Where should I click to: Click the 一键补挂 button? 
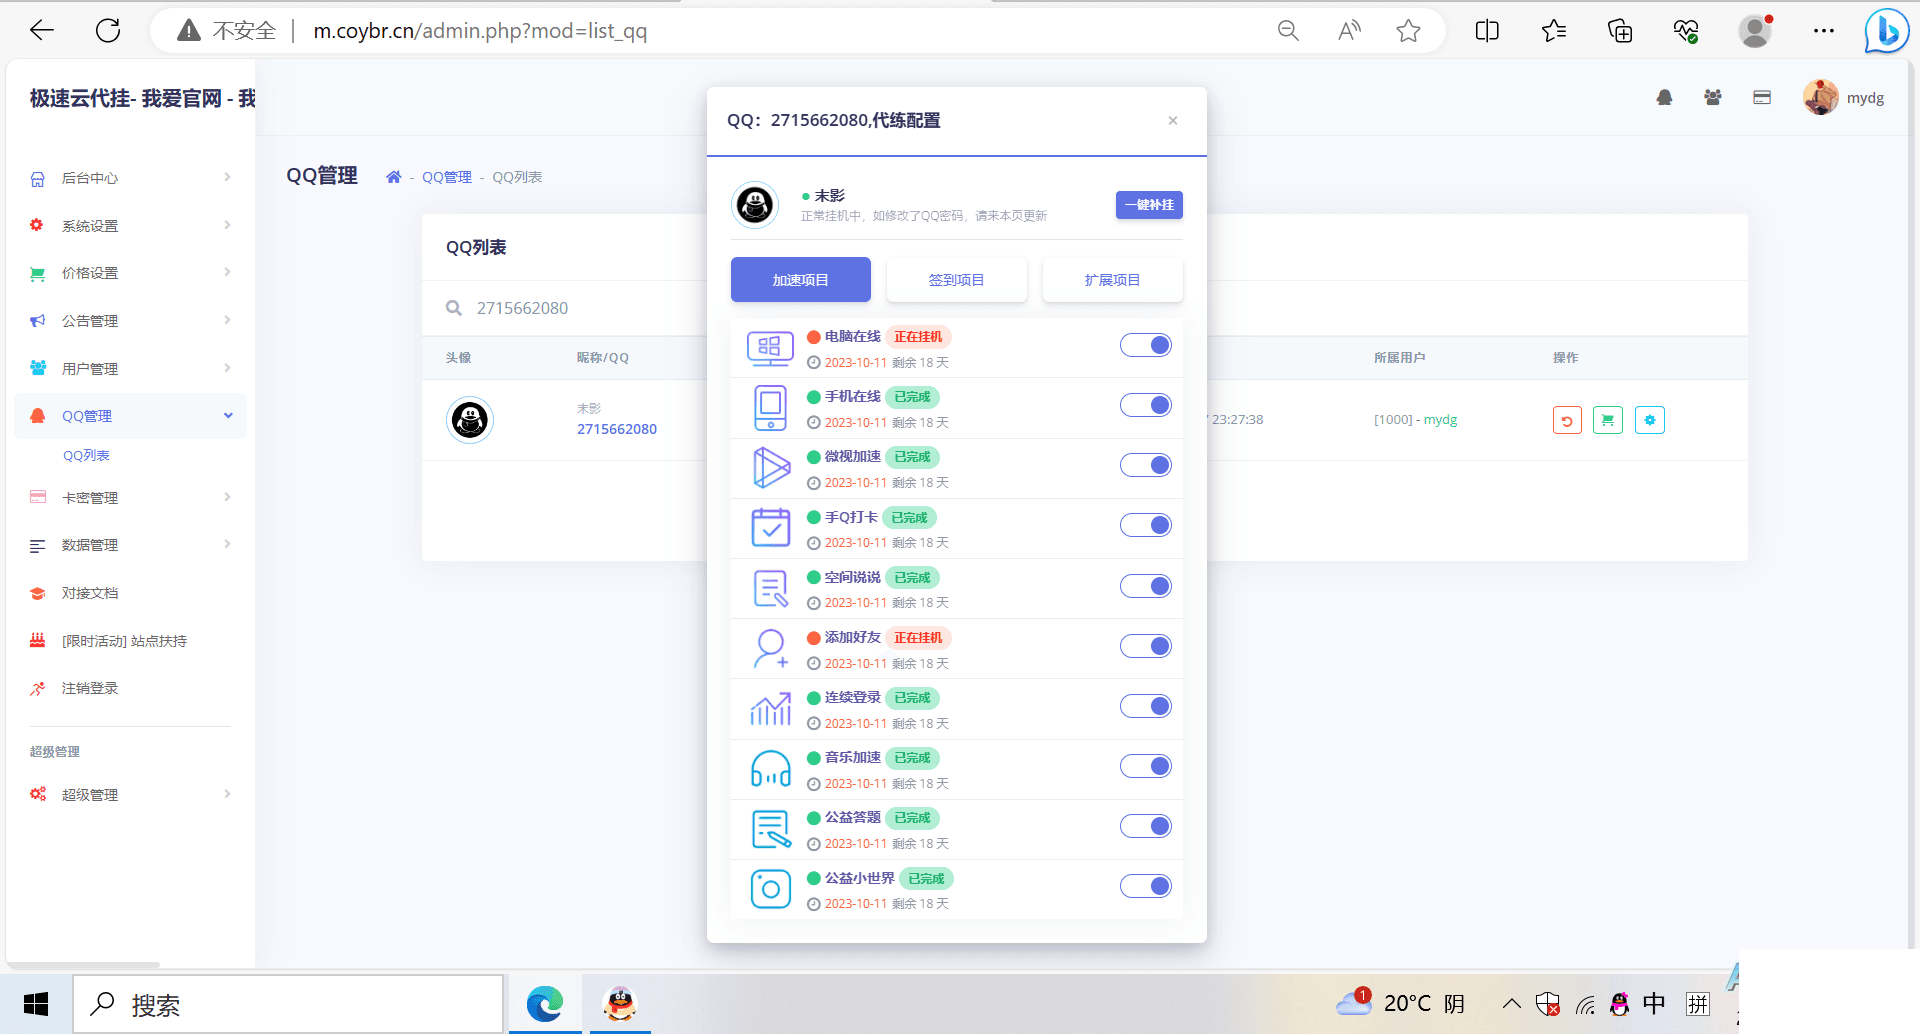tap(1149, 205)
